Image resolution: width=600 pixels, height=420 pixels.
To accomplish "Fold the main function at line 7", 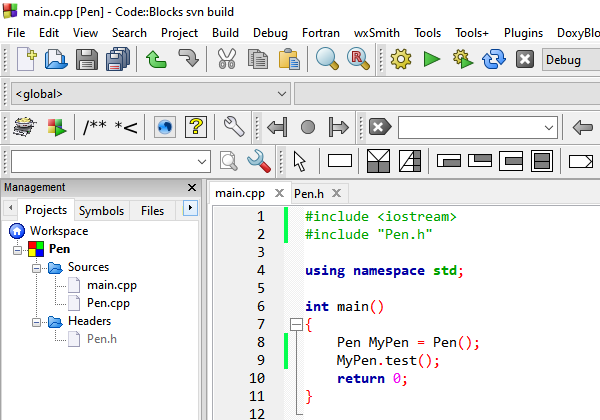I will coord(296,325).
